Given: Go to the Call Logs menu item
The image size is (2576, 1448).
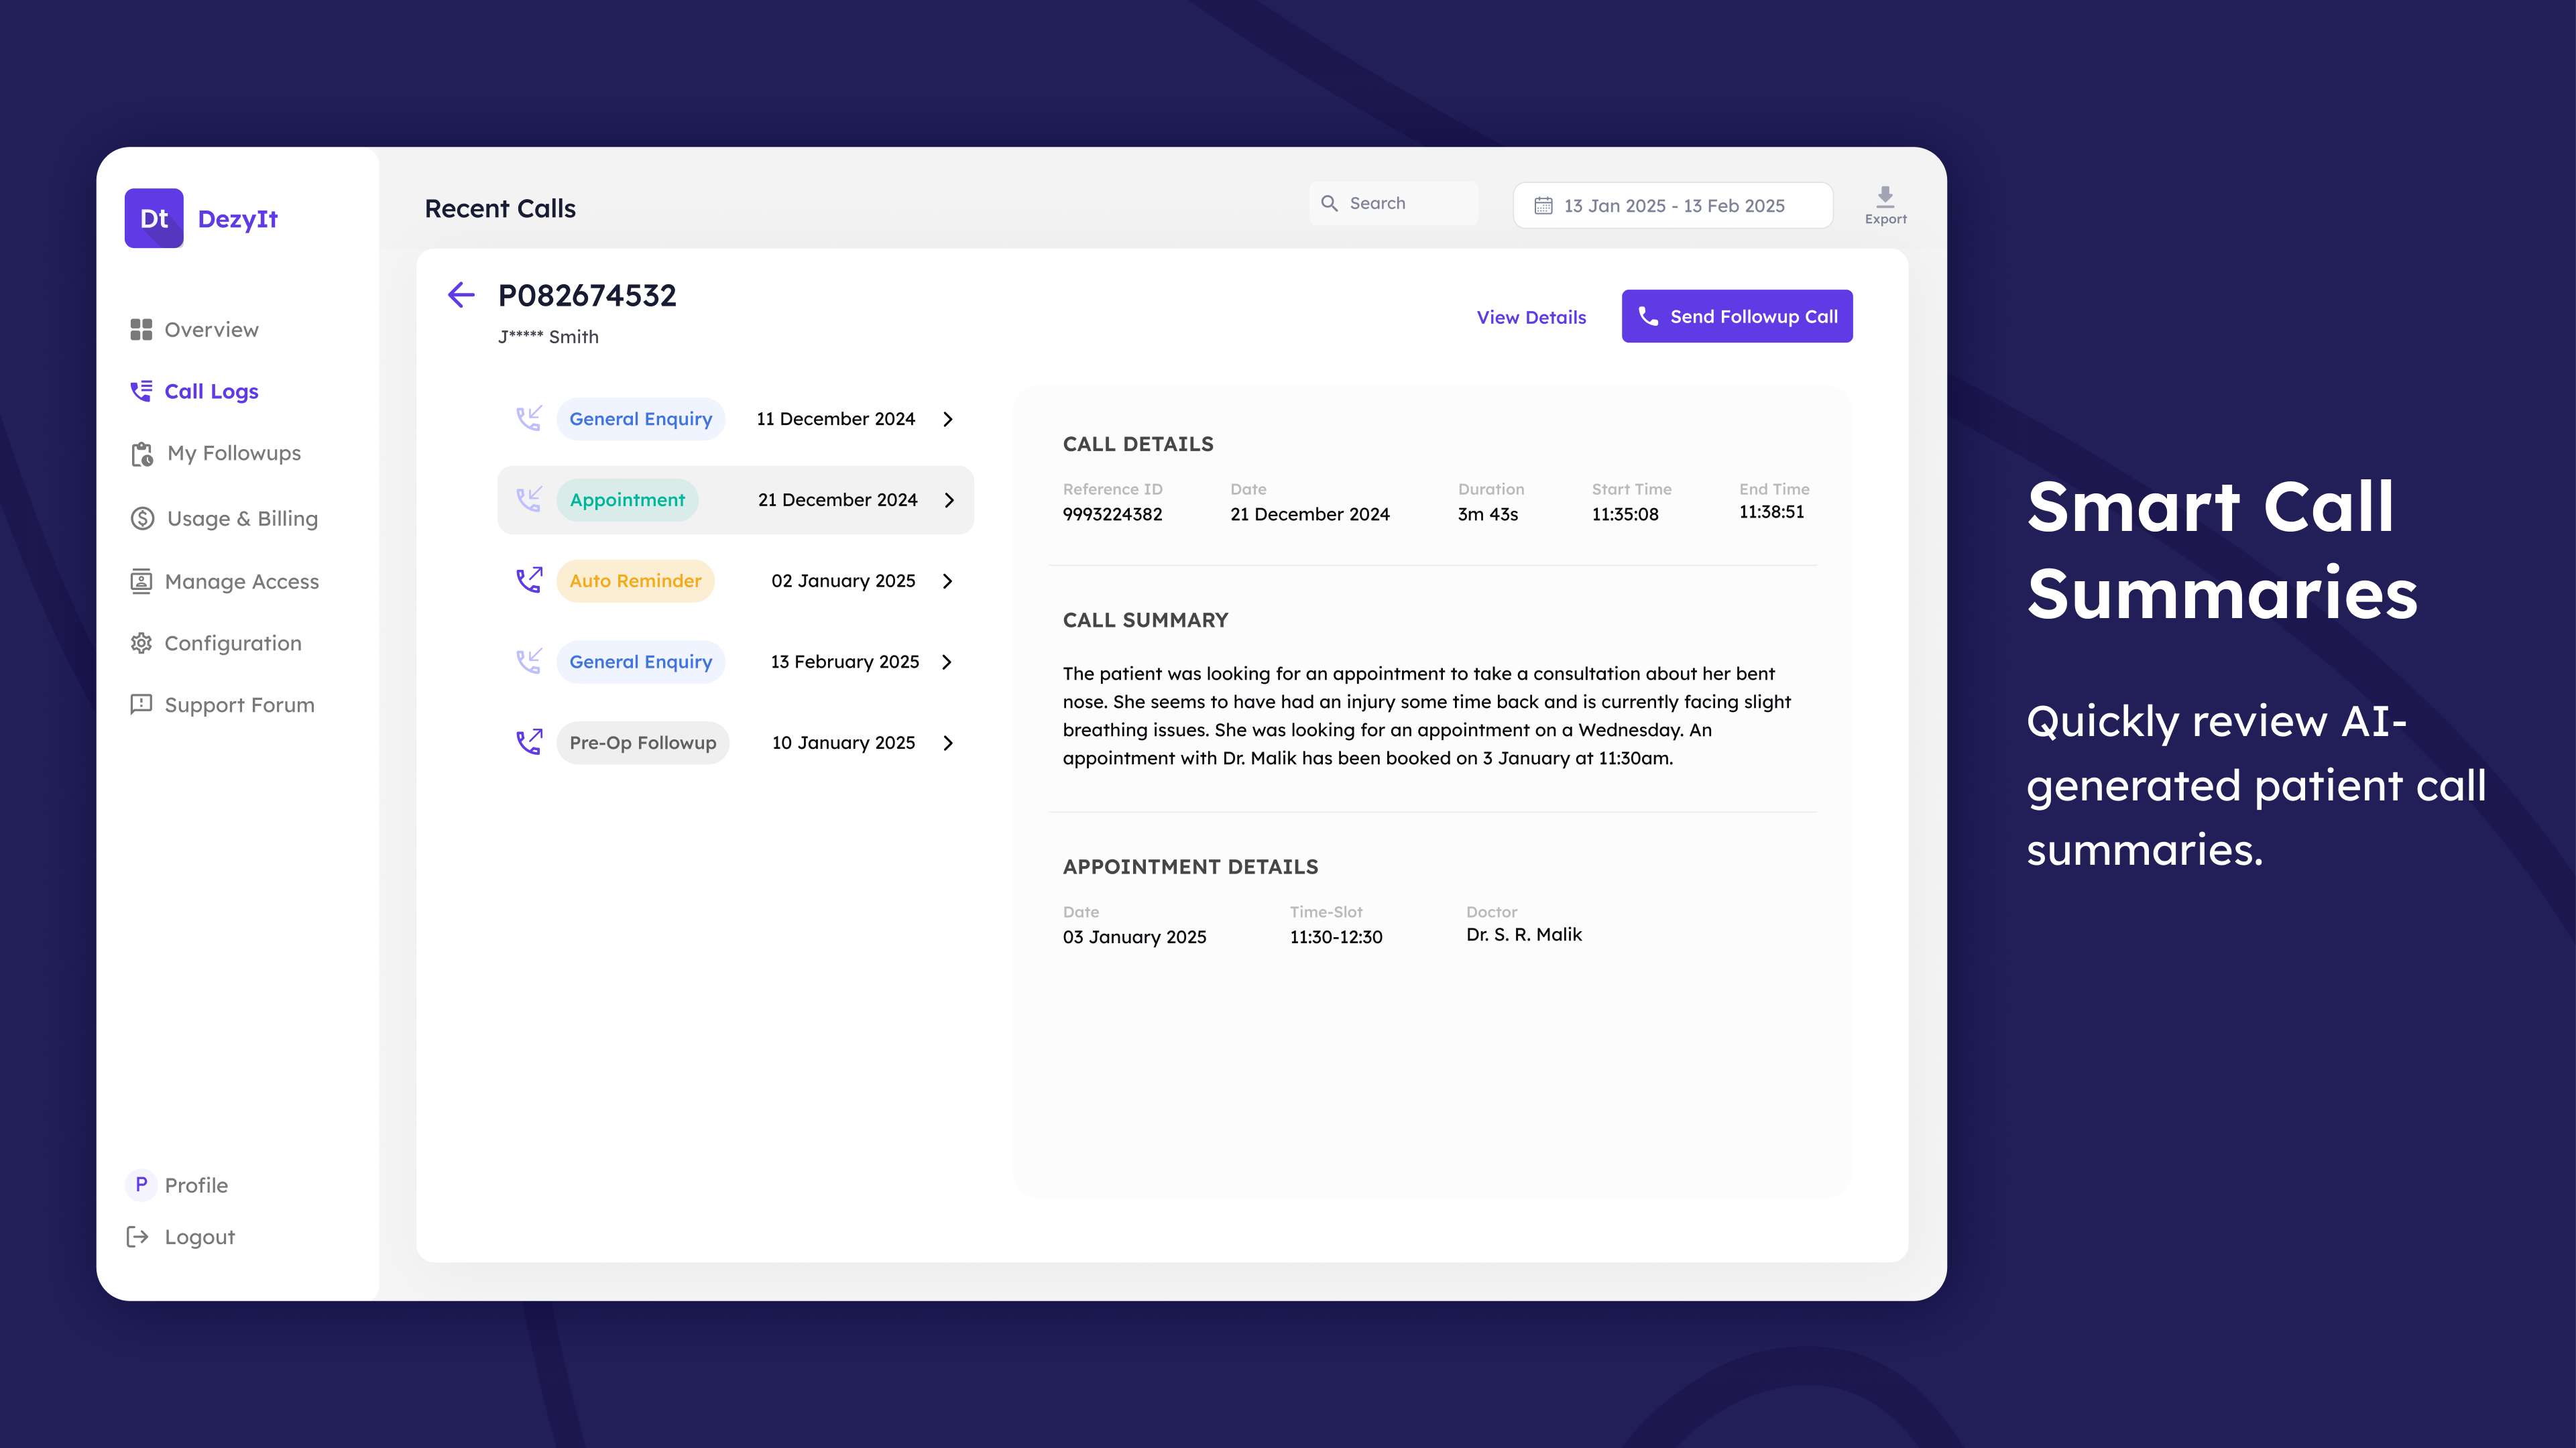Looking at the screenshot, I should [x=211, y=391].
